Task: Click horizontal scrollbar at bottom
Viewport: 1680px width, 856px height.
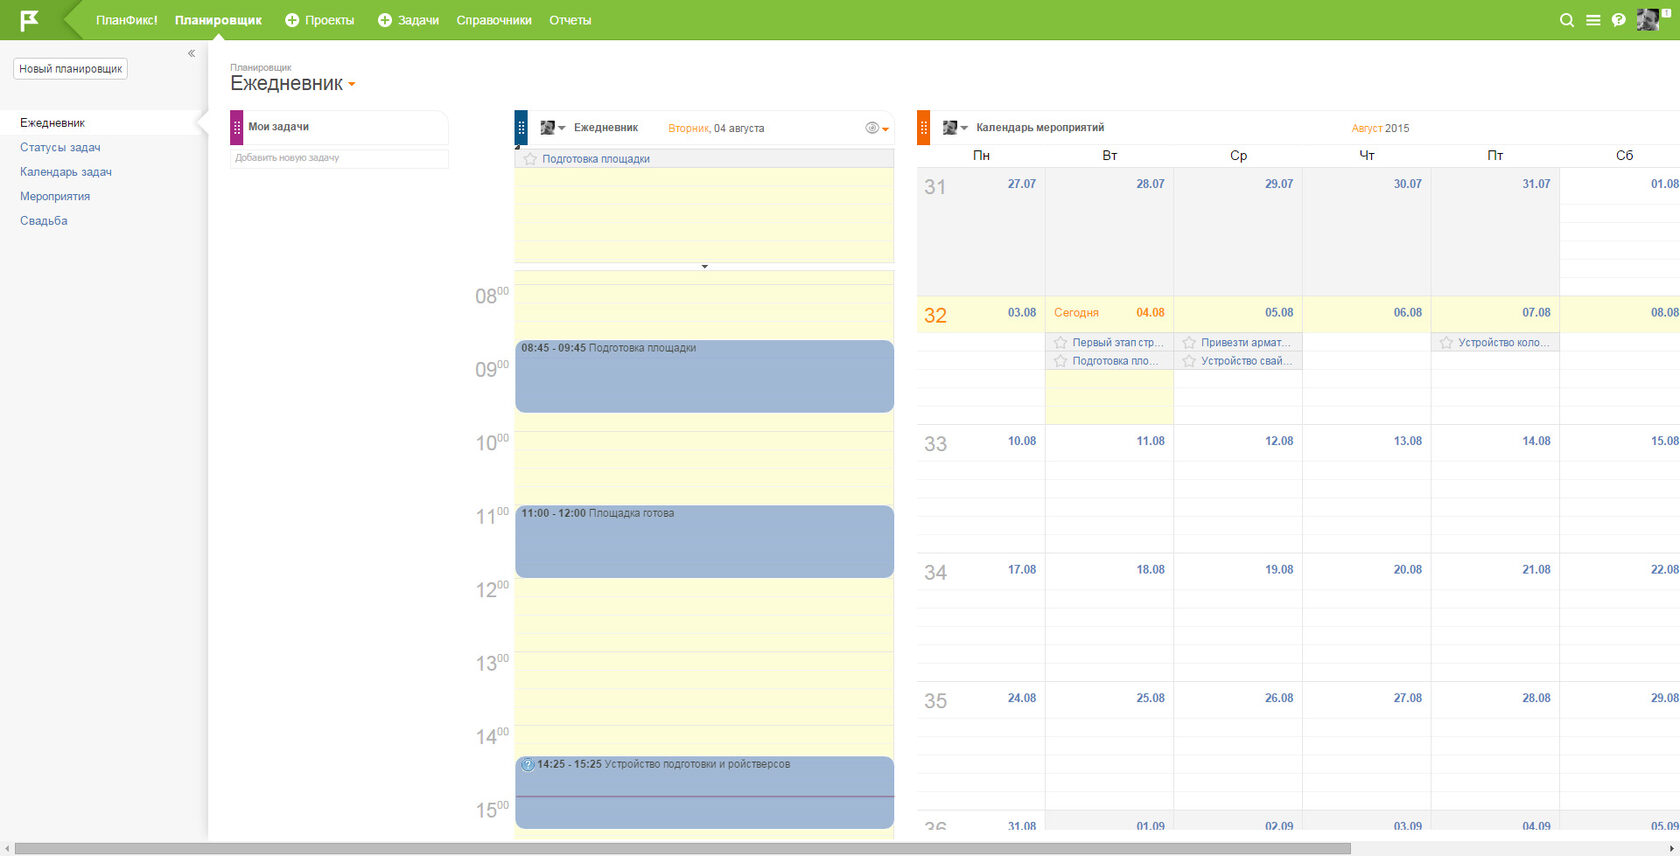Action: (682, 848)
